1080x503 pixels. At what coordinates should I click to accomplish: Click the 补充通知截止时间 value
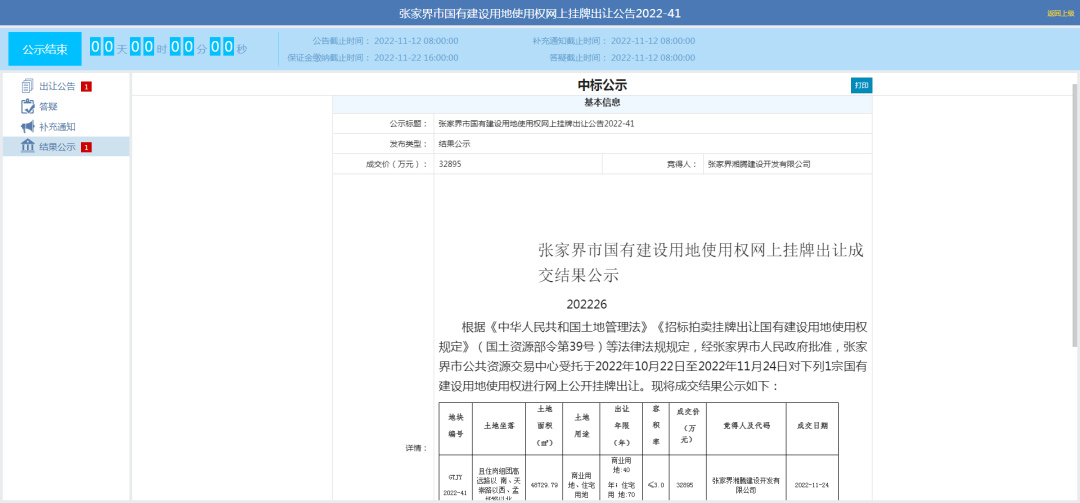(653, 41)
